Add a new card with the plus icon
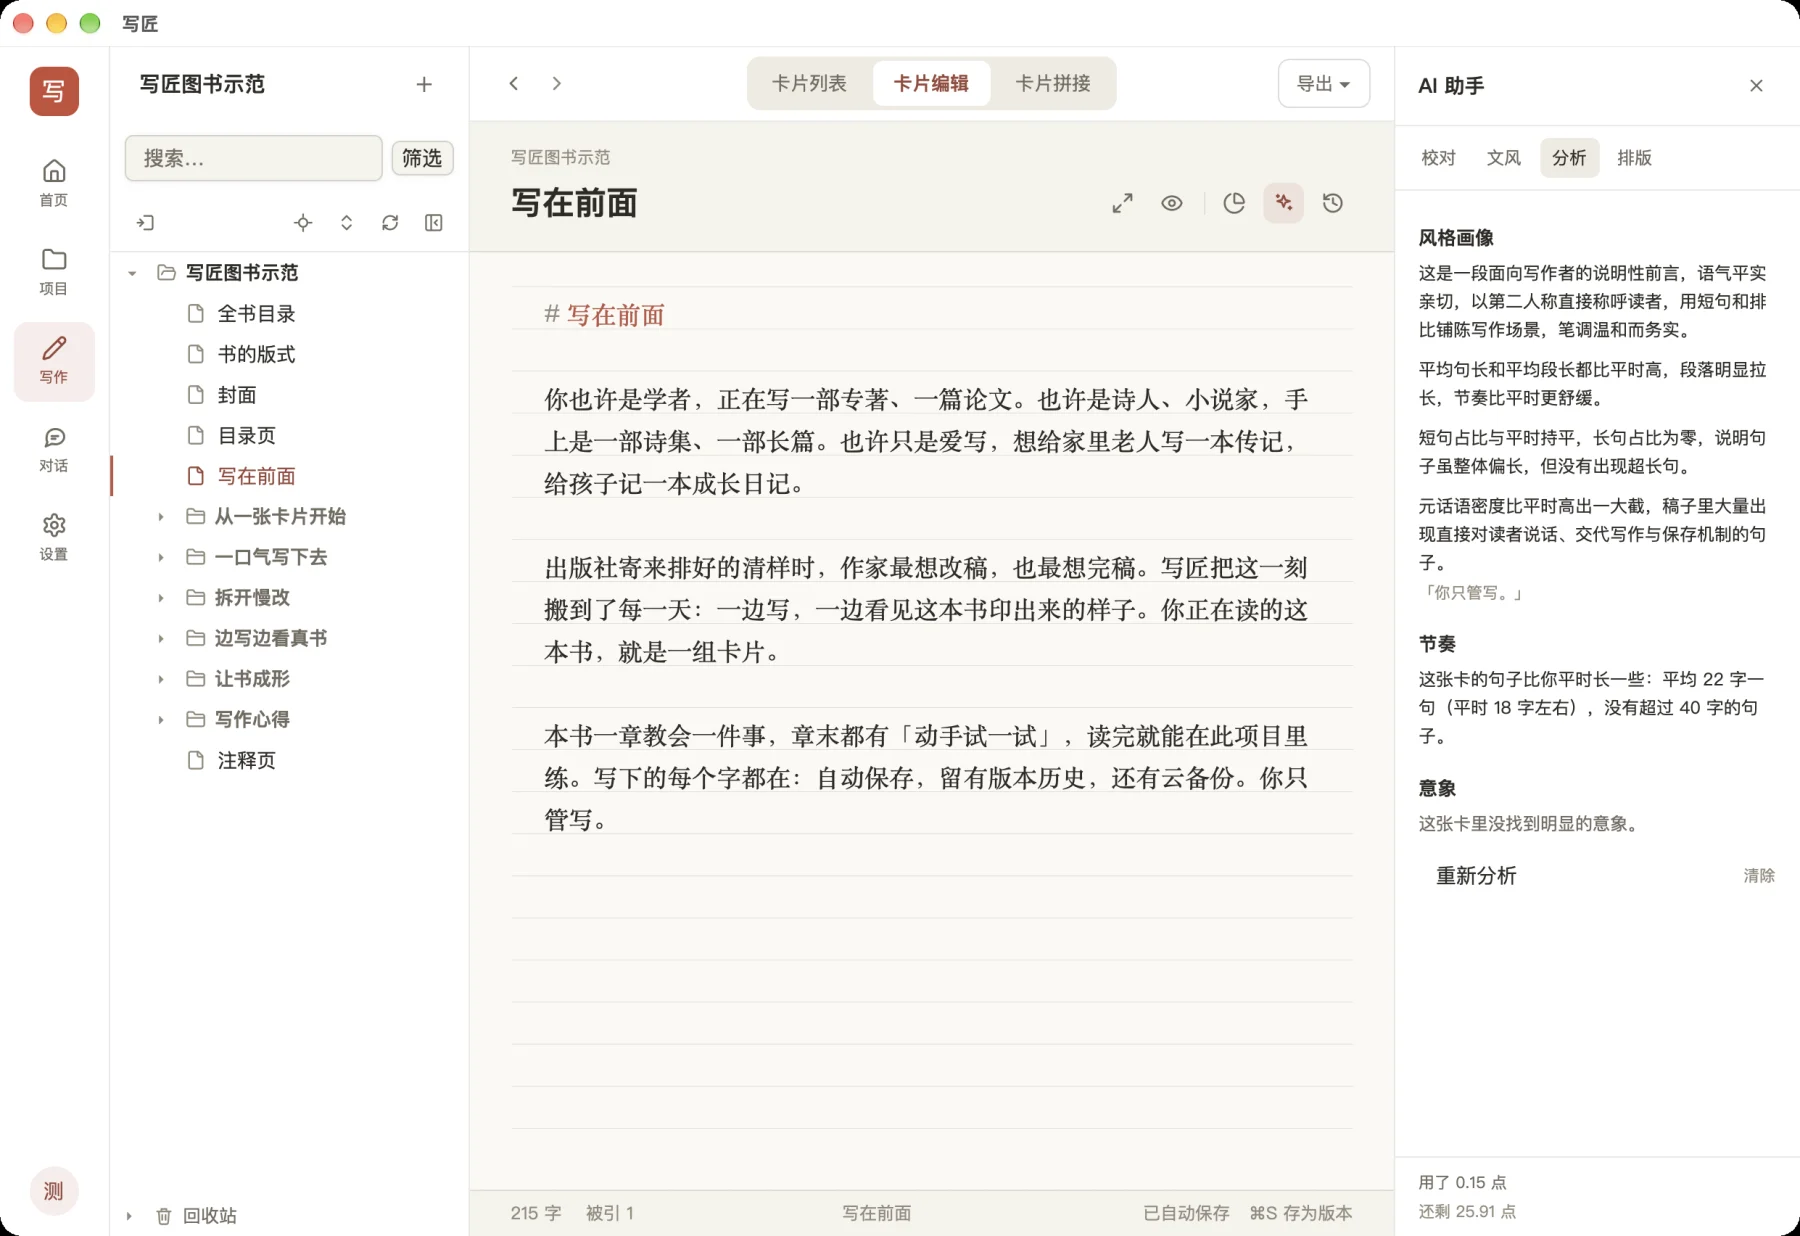Screen dimensions: 1800x1236 coord(424,84)
